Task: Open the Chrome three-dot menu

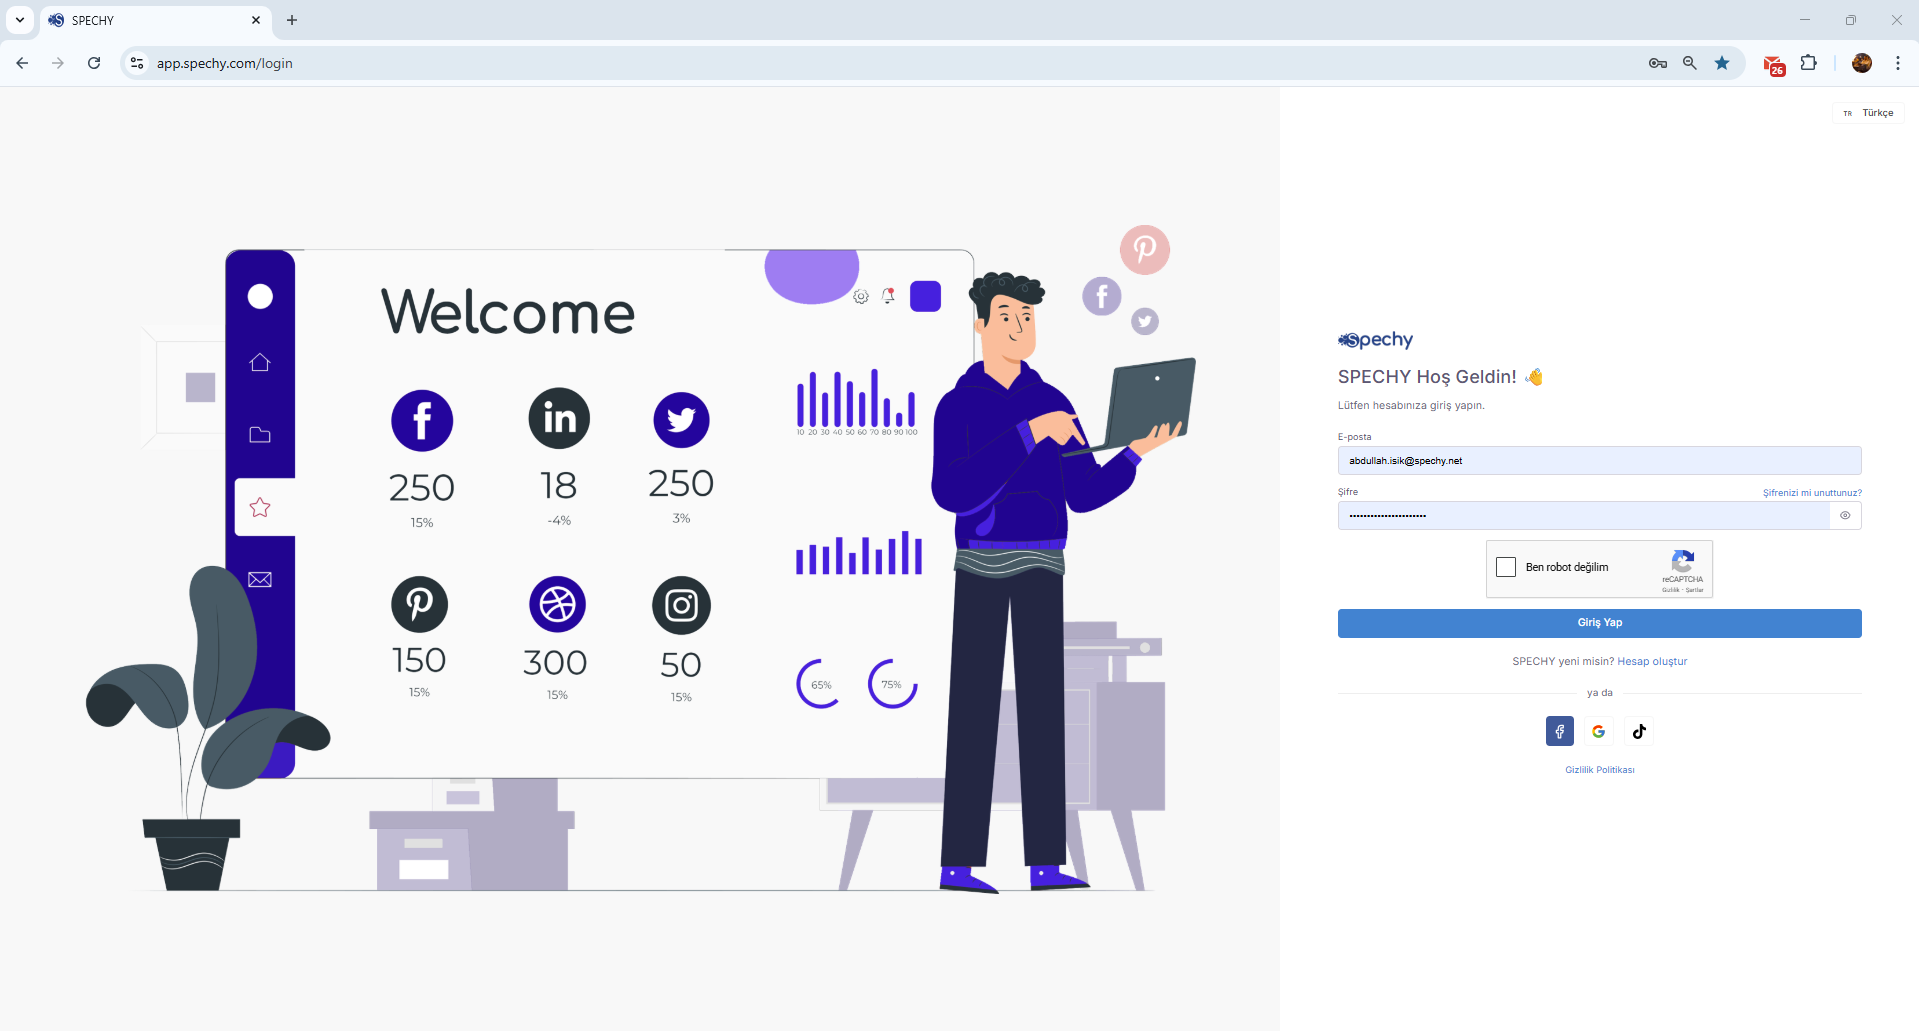Action: point(1898,63)
